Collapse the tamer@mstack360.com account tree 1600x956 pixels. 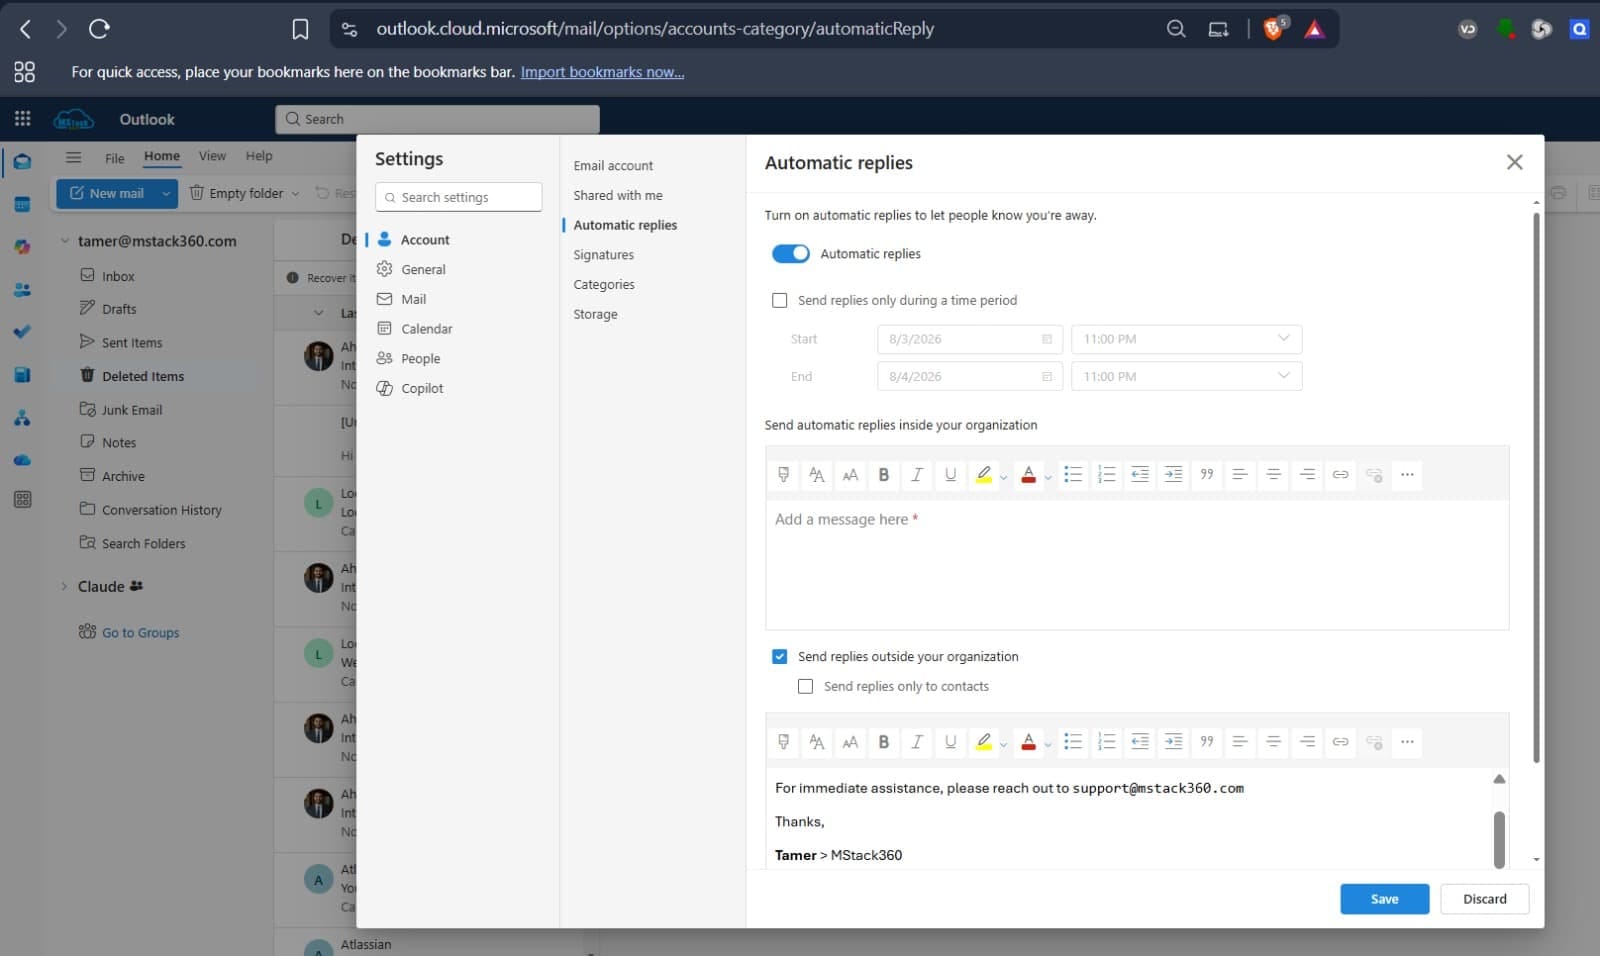(x=64, y=241)
